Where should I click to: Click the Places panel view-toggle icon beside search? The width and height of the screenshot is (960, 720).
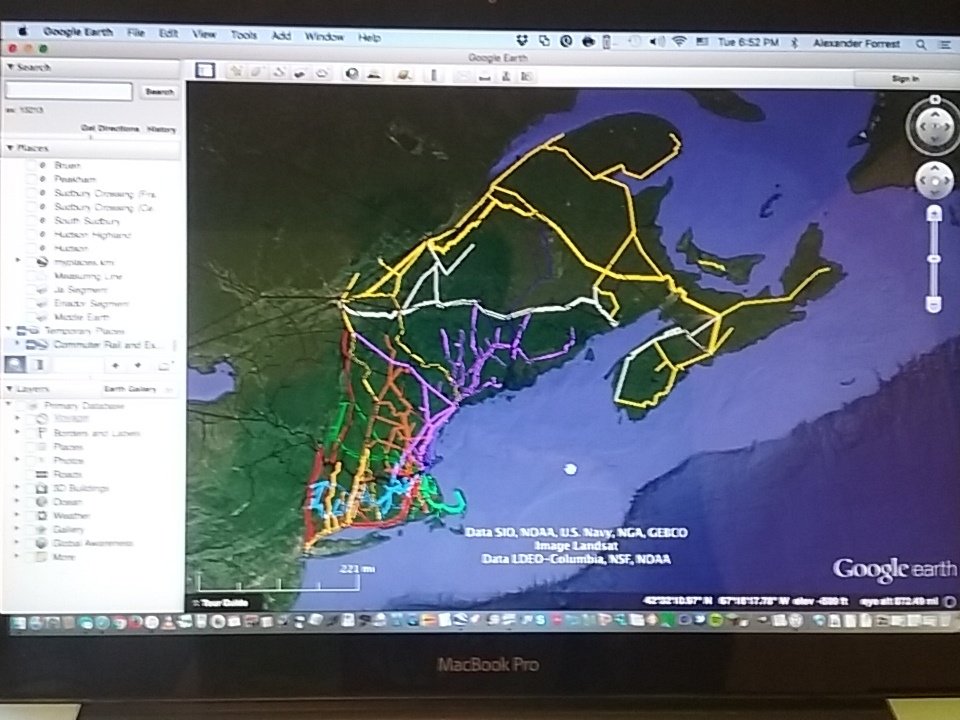pos(39,365)
